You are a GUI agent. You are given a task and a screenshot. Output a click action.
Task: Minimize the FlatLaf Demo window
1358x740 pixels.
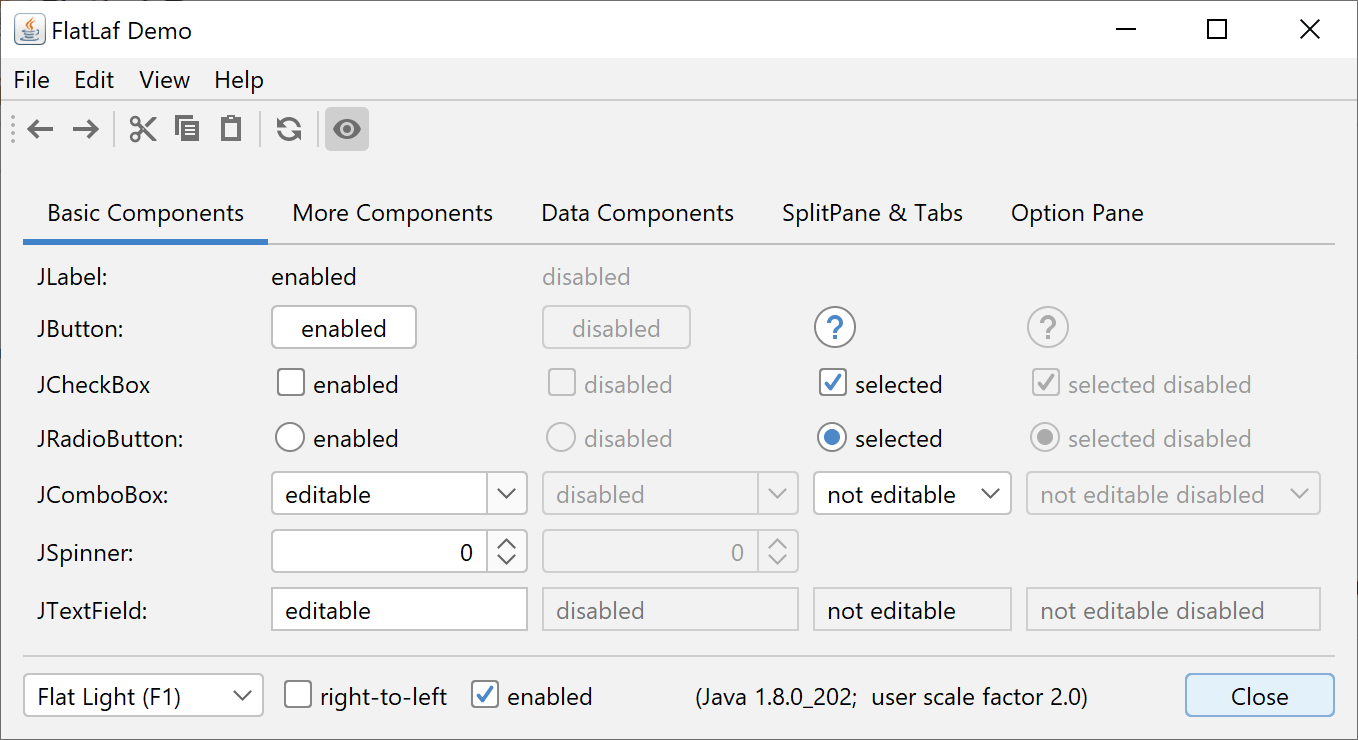pyautogui.click(x=1125, y=30)
